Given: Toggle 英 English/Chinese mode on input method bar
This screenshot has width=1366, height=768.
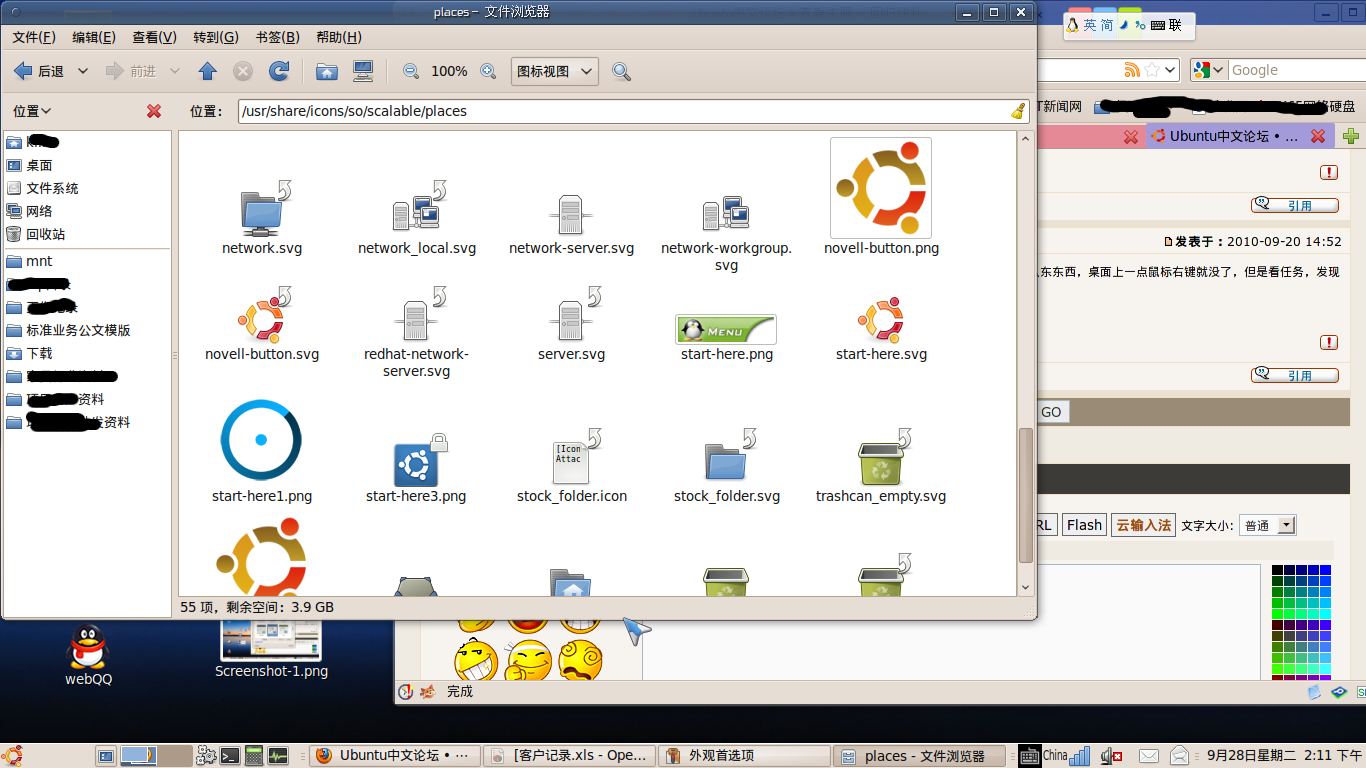Looking at the screenshot, I should point(1090,25).
